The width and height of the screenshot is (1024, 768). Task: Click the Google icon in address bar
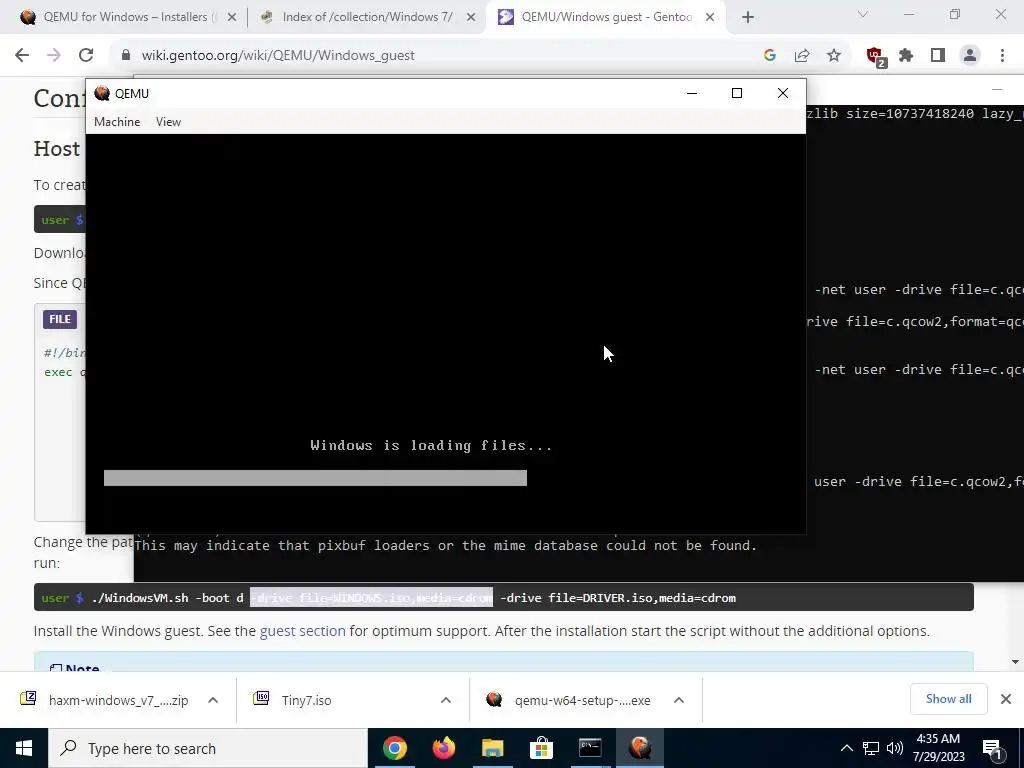click(770, 56)
